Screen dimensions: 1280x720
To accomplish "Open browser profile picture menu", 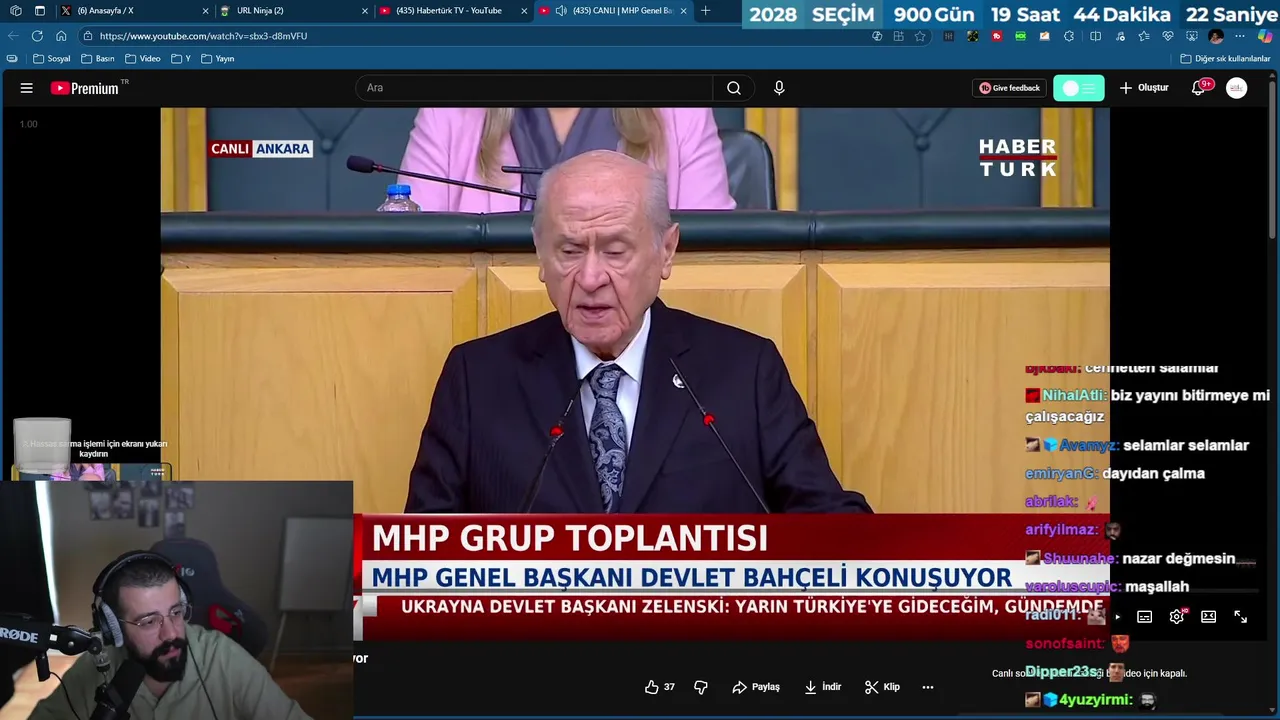I will click(x=1216, y=36).
